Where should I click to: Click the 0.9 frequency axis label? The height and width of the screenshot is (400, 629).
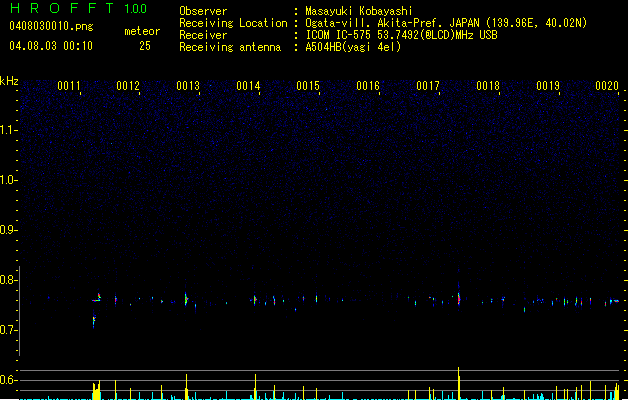tap(8, 230)
